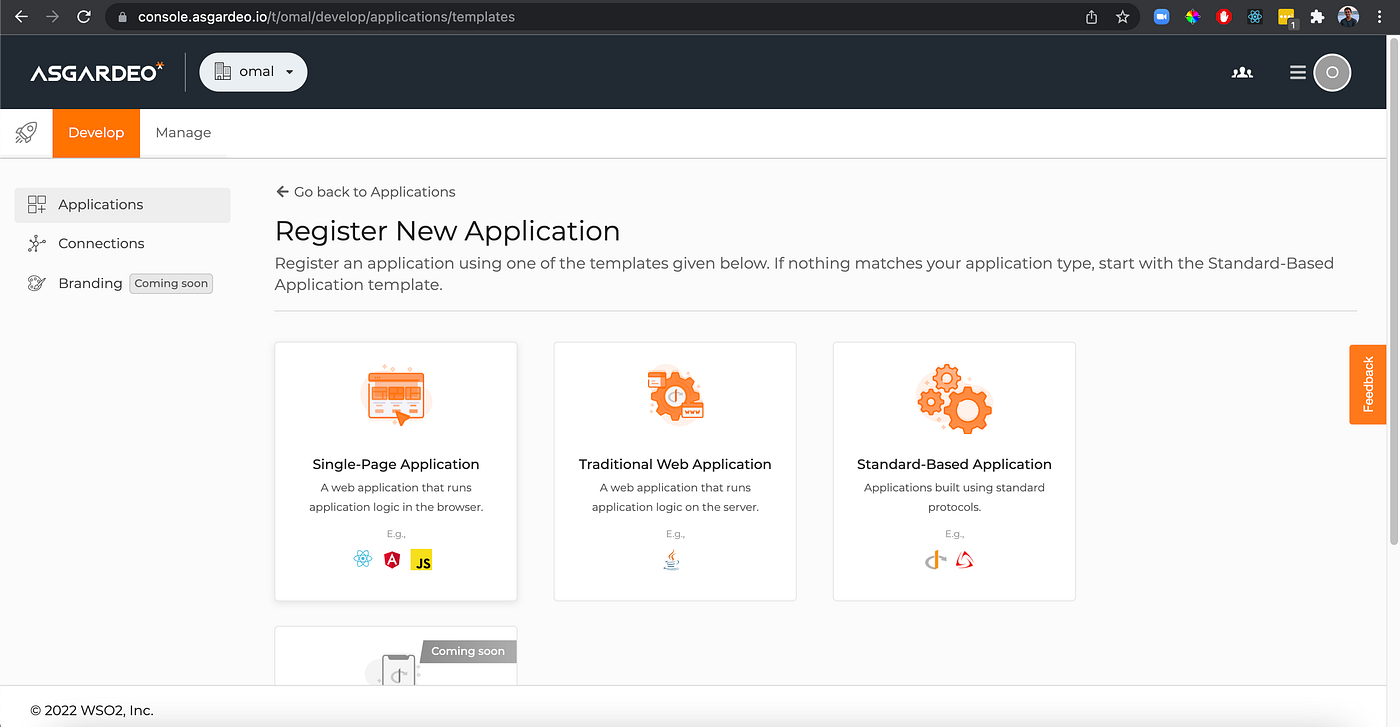
Task: Open the user avatar account menu
Action: coord(1331,72)
